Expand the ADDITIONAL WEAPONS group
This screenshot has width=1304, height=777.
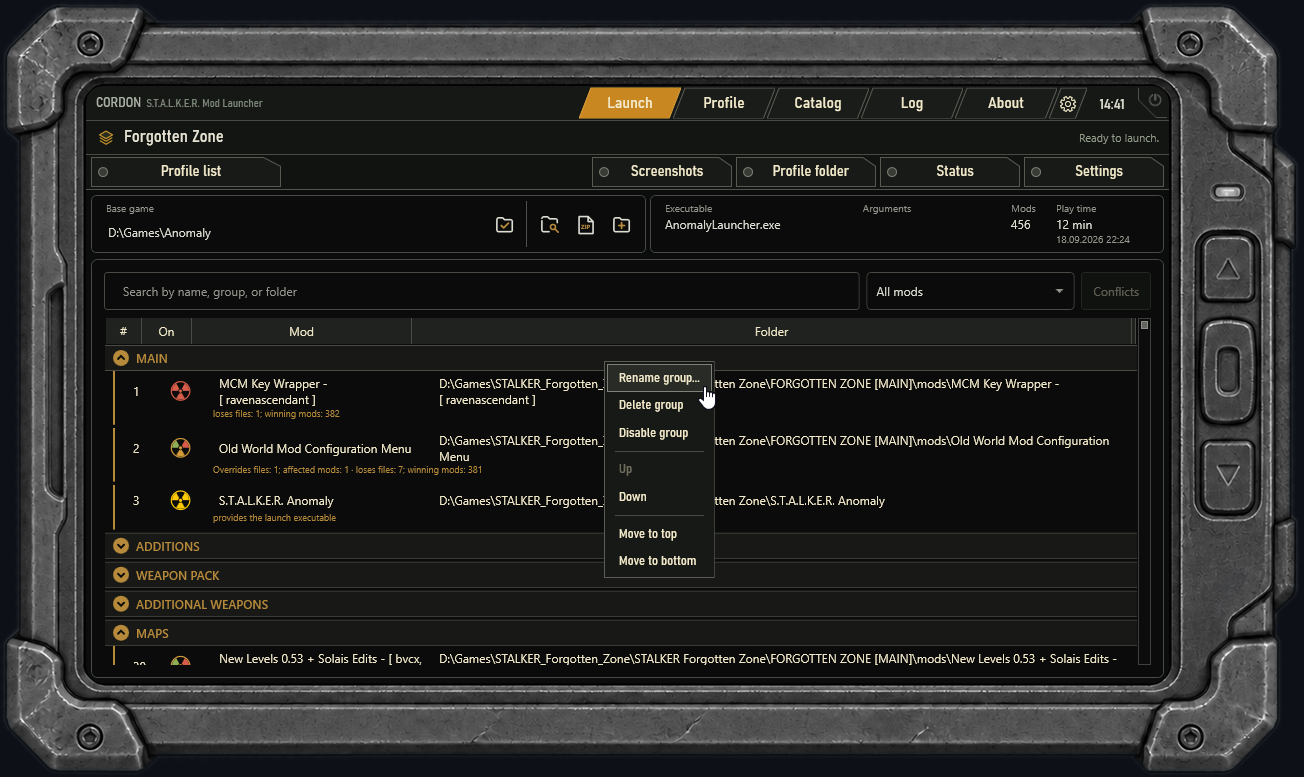(x=121, y=604)
